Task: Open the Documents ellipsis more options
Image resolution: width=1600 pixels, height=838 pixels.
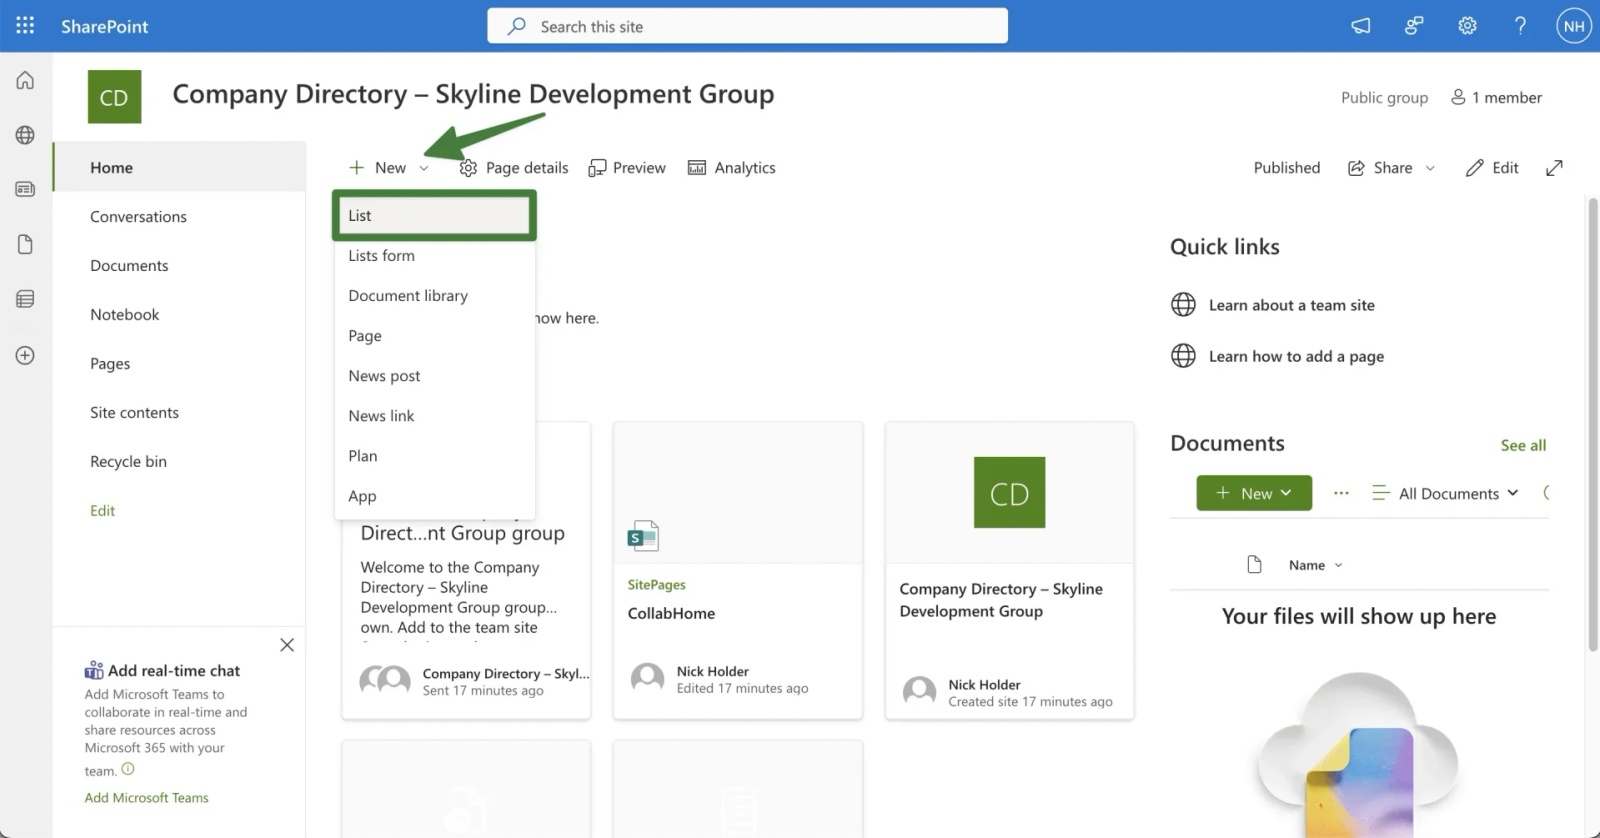Action: click(1341, 493)
